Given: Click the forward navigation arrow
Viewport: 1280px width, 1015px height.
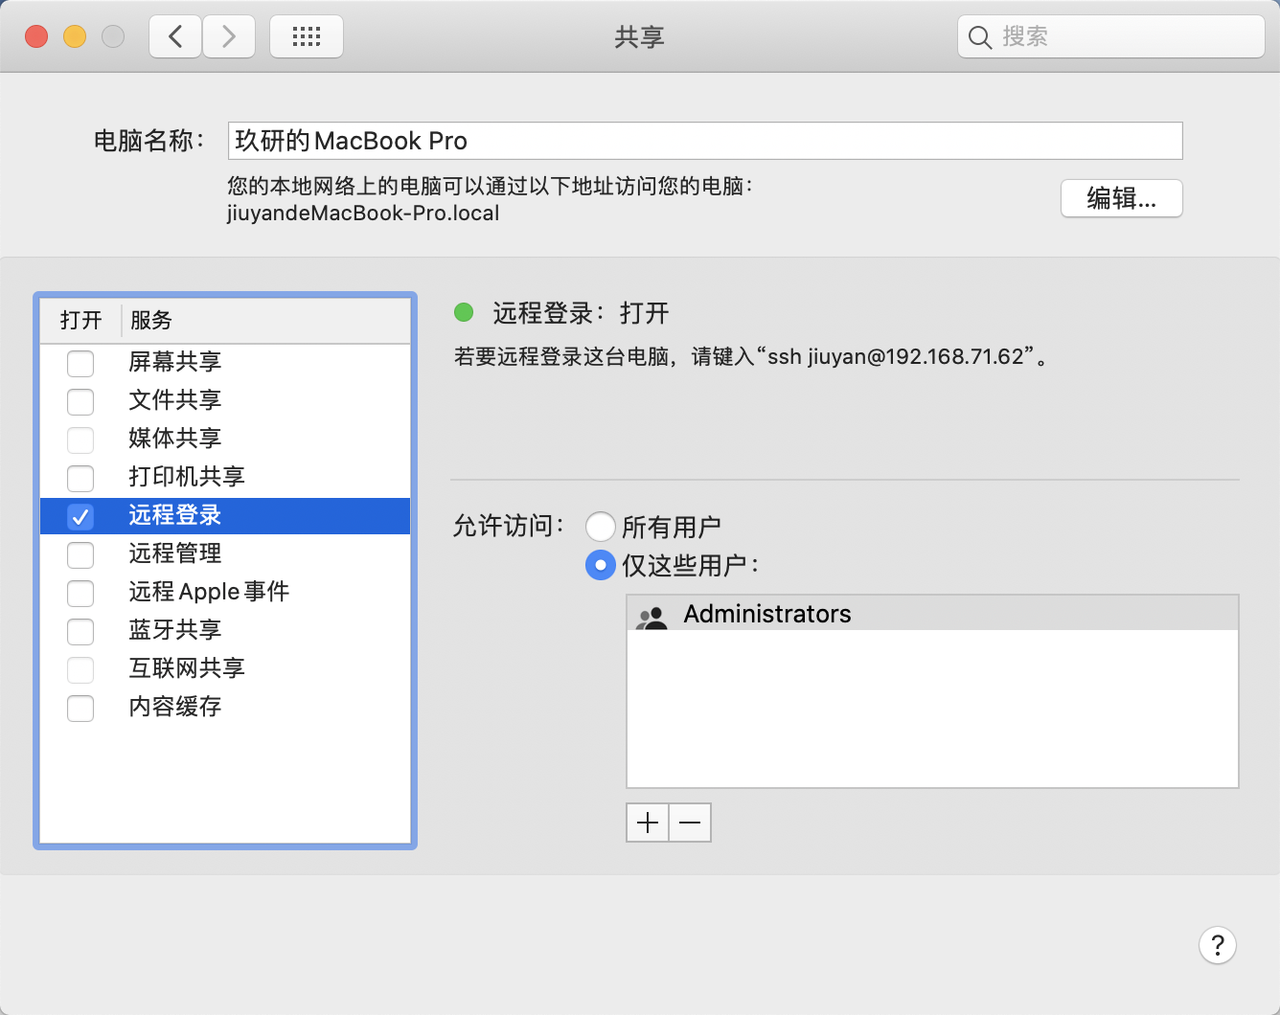Looking at the screenshot, I should 229,37.
